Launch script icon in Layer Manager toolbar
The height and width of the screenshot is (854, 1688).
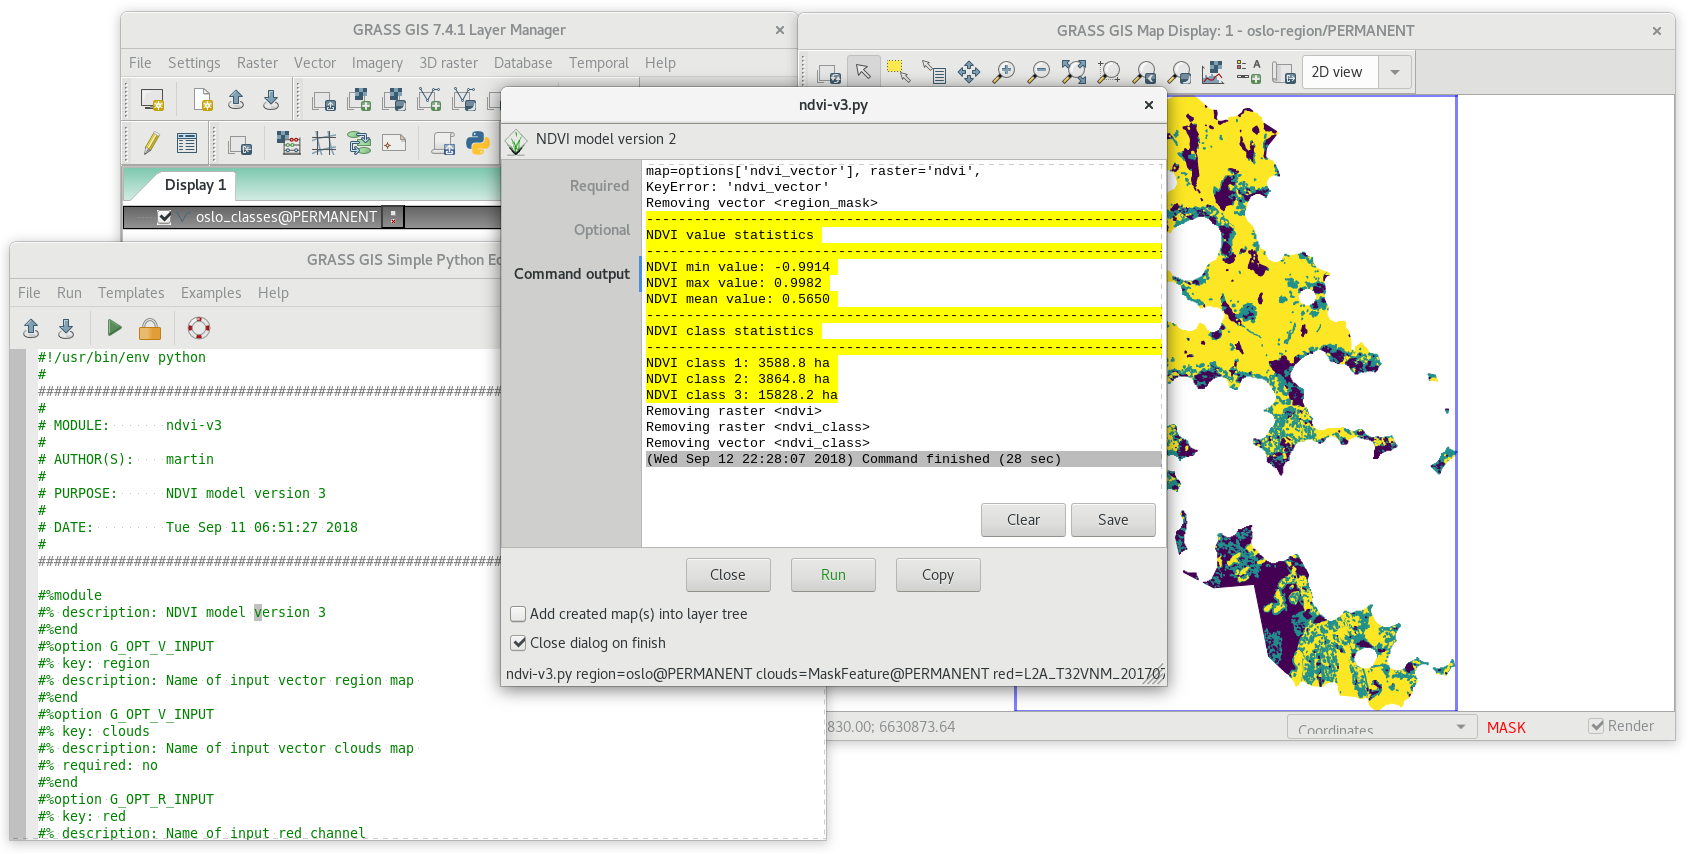coord(443,143)
